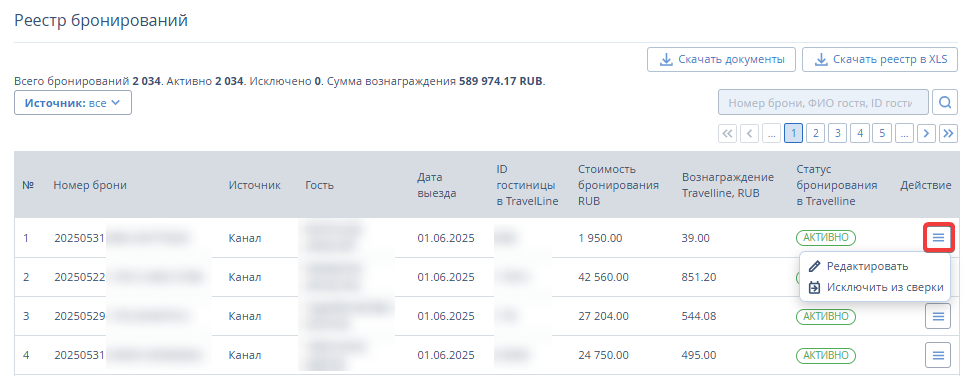
Task: Go to first page double-arrow icon
Action: (728, 133)
